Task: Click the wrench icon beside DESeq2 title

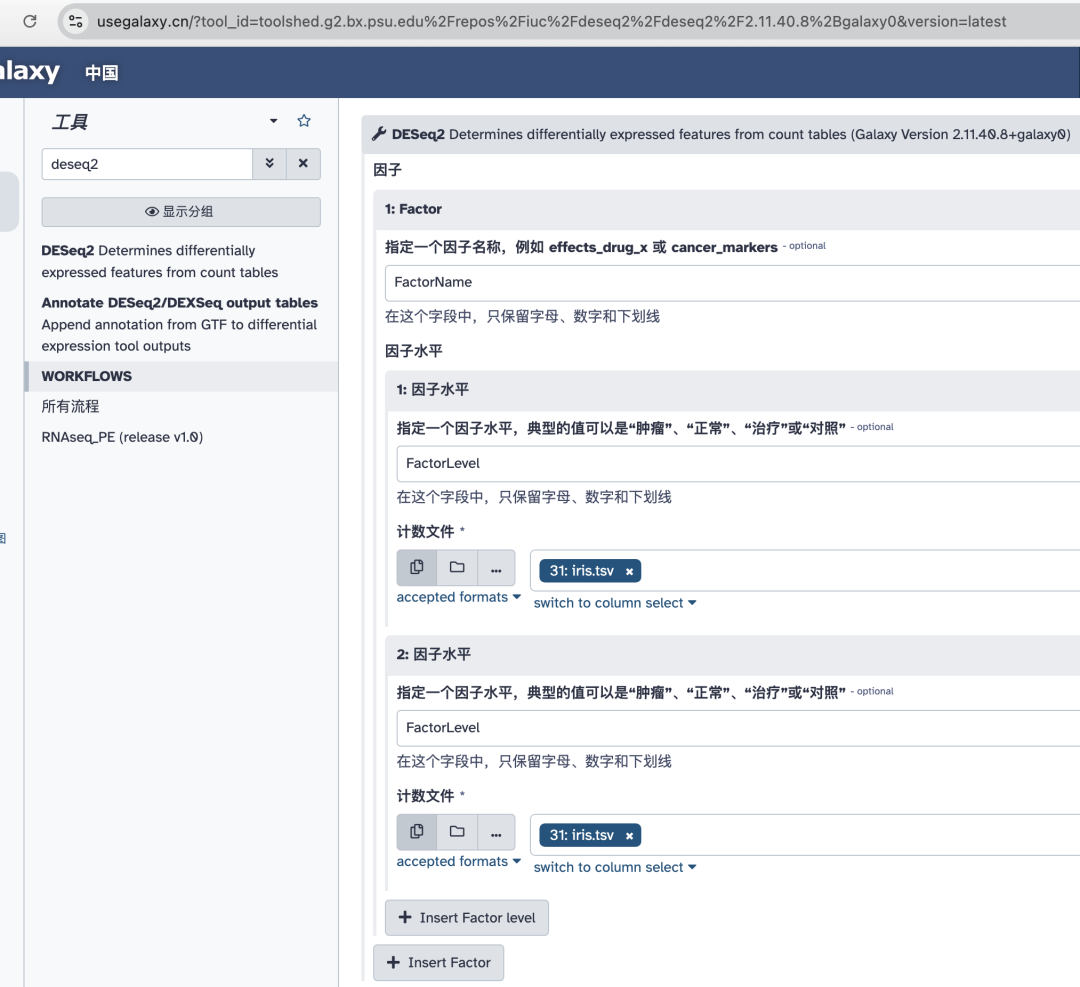Action: click(x=379, y=134)
